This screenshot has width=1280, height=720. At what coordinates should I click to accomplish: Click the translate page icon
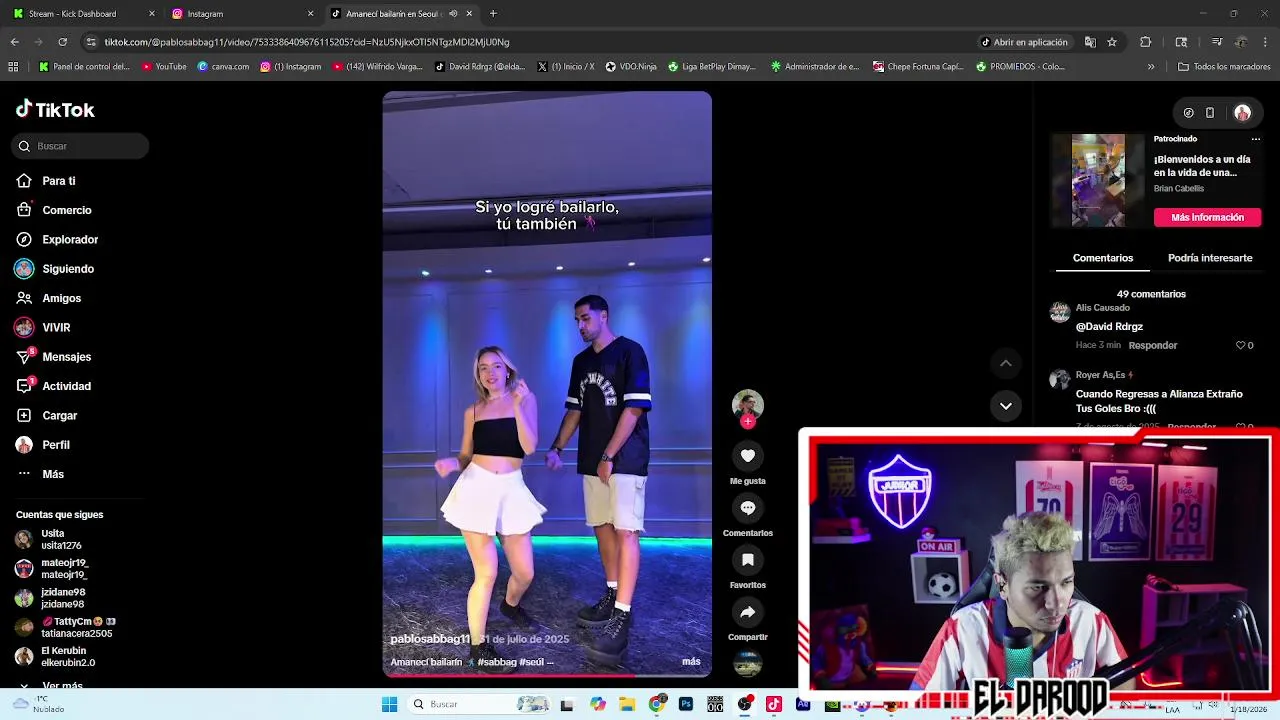tap(1090, 42)
